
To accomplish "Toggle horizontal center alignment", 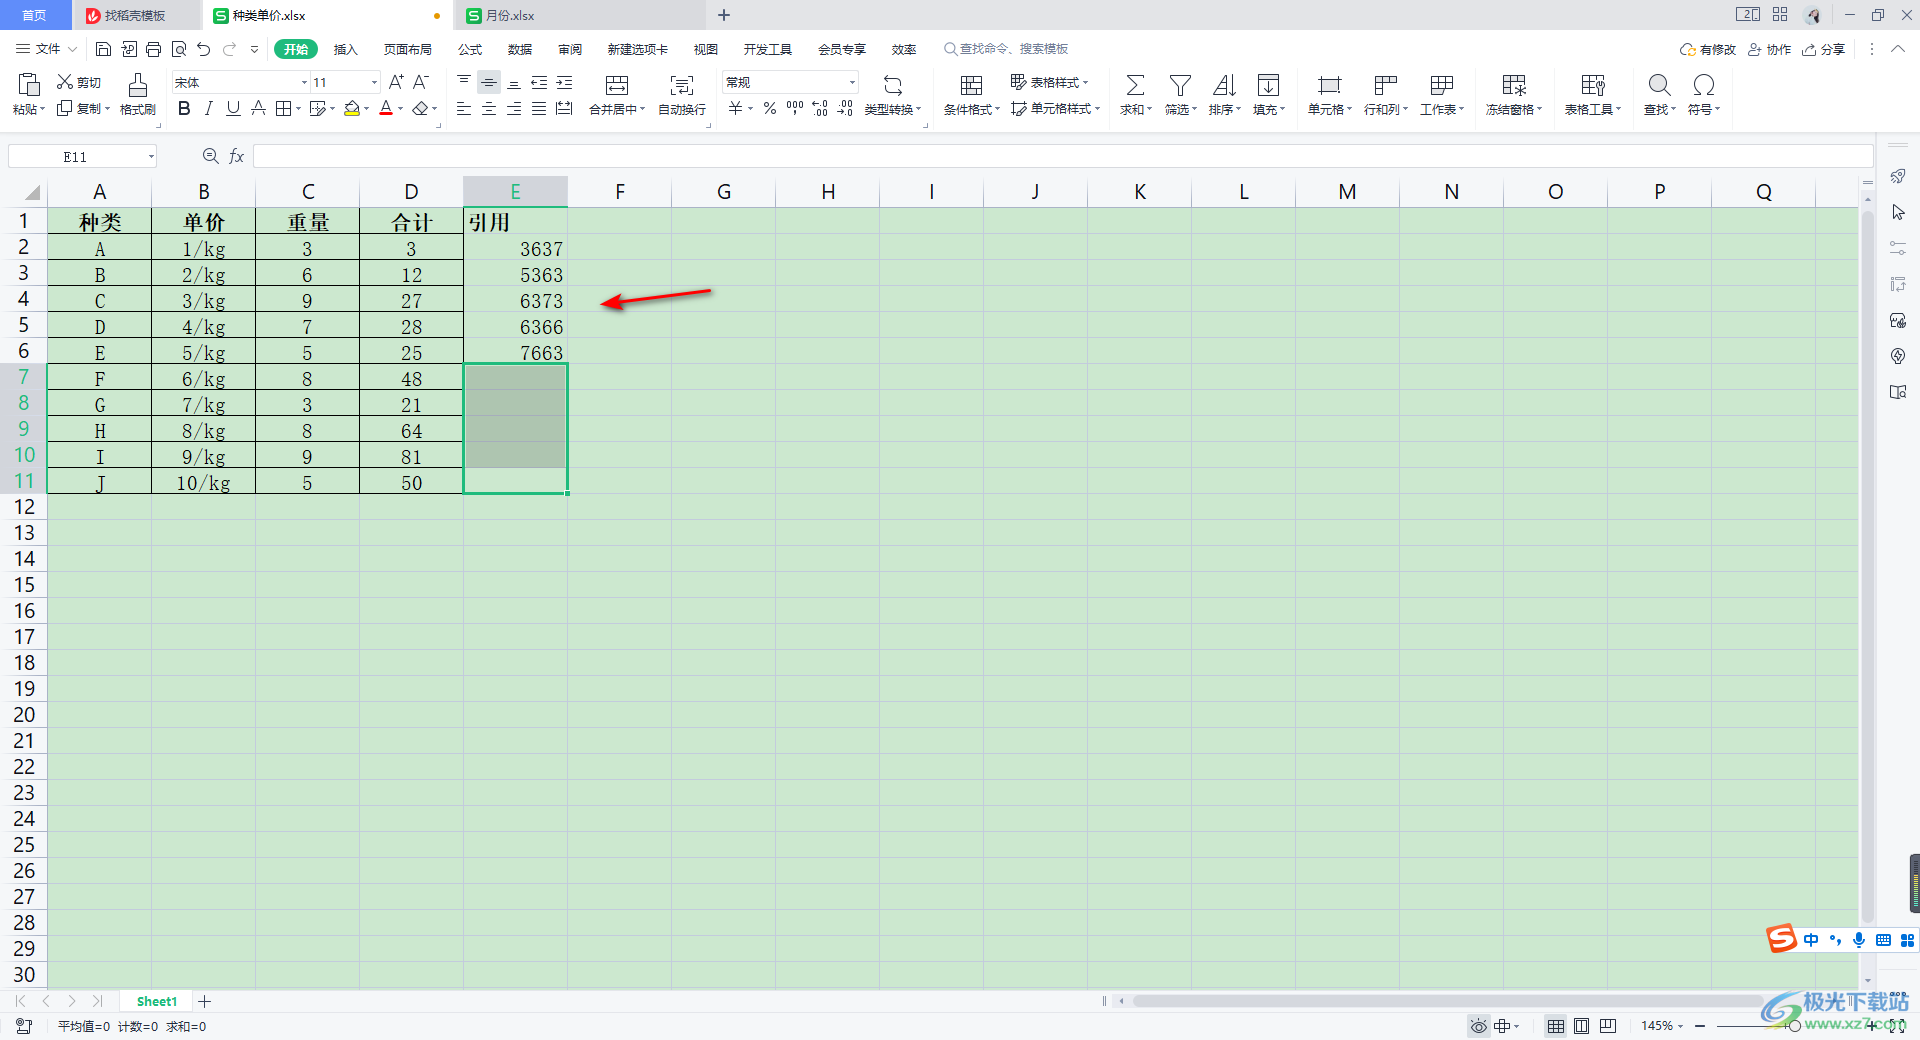I will tap(489, 108).
